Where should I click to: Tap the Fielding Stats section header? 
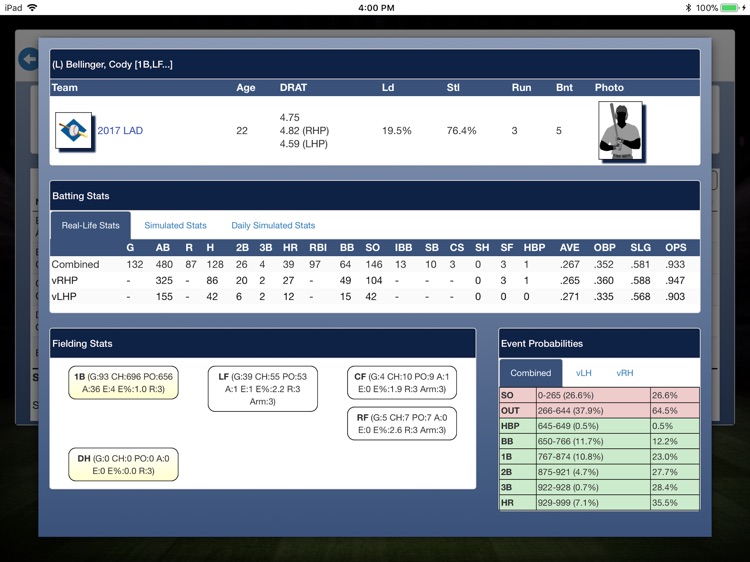pyautogui.click(x=263, y=343)
